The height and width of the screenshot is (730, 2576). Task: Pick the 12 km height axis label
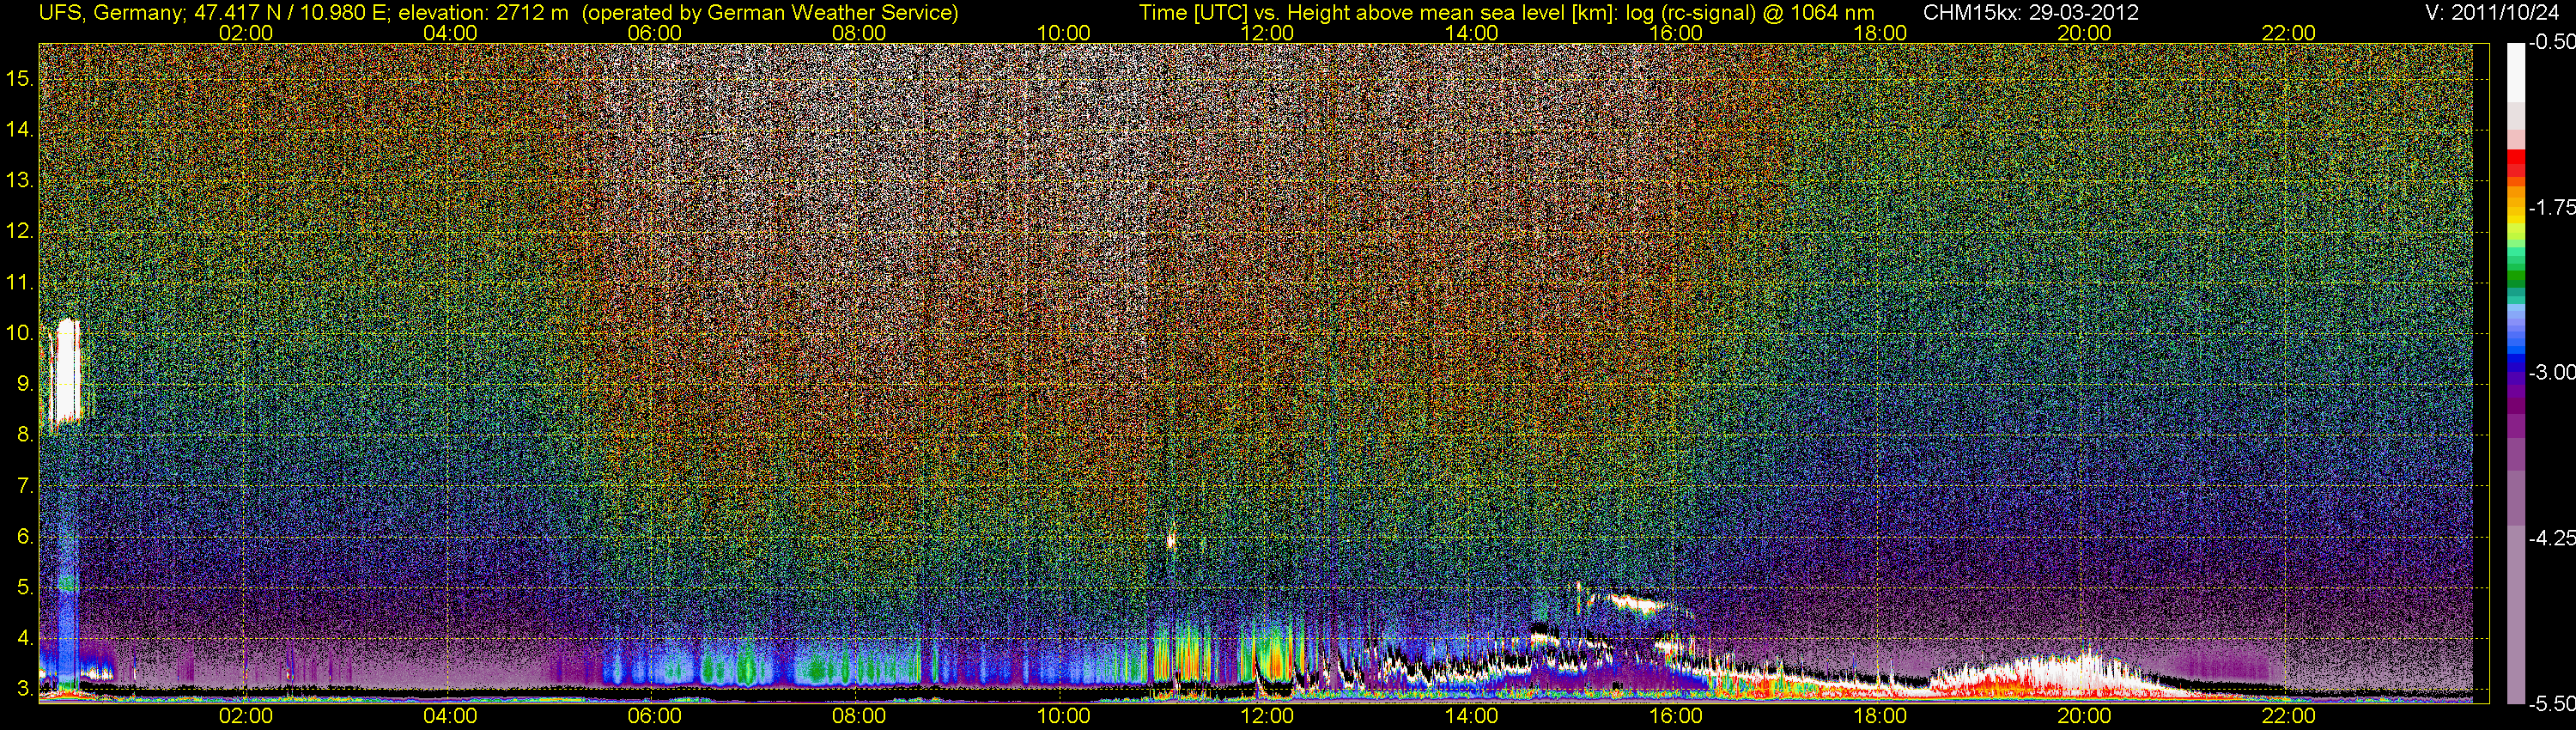(20, 231)
